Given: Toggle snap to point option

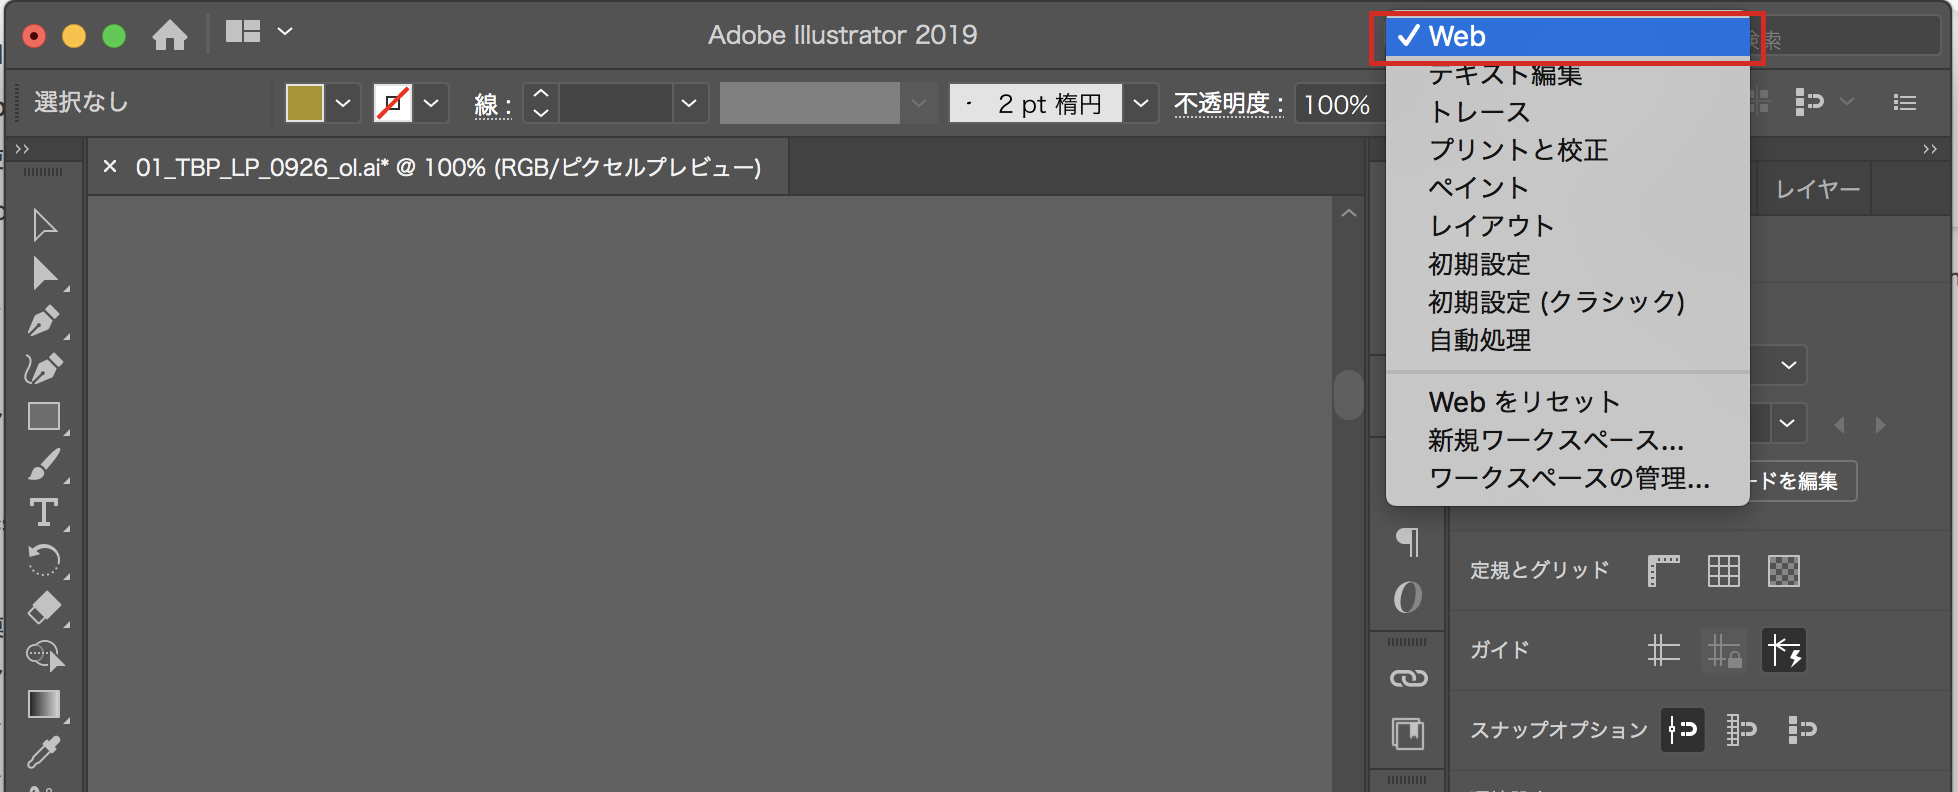Looking at the screenshot, I should click(x=1683, y=730).
